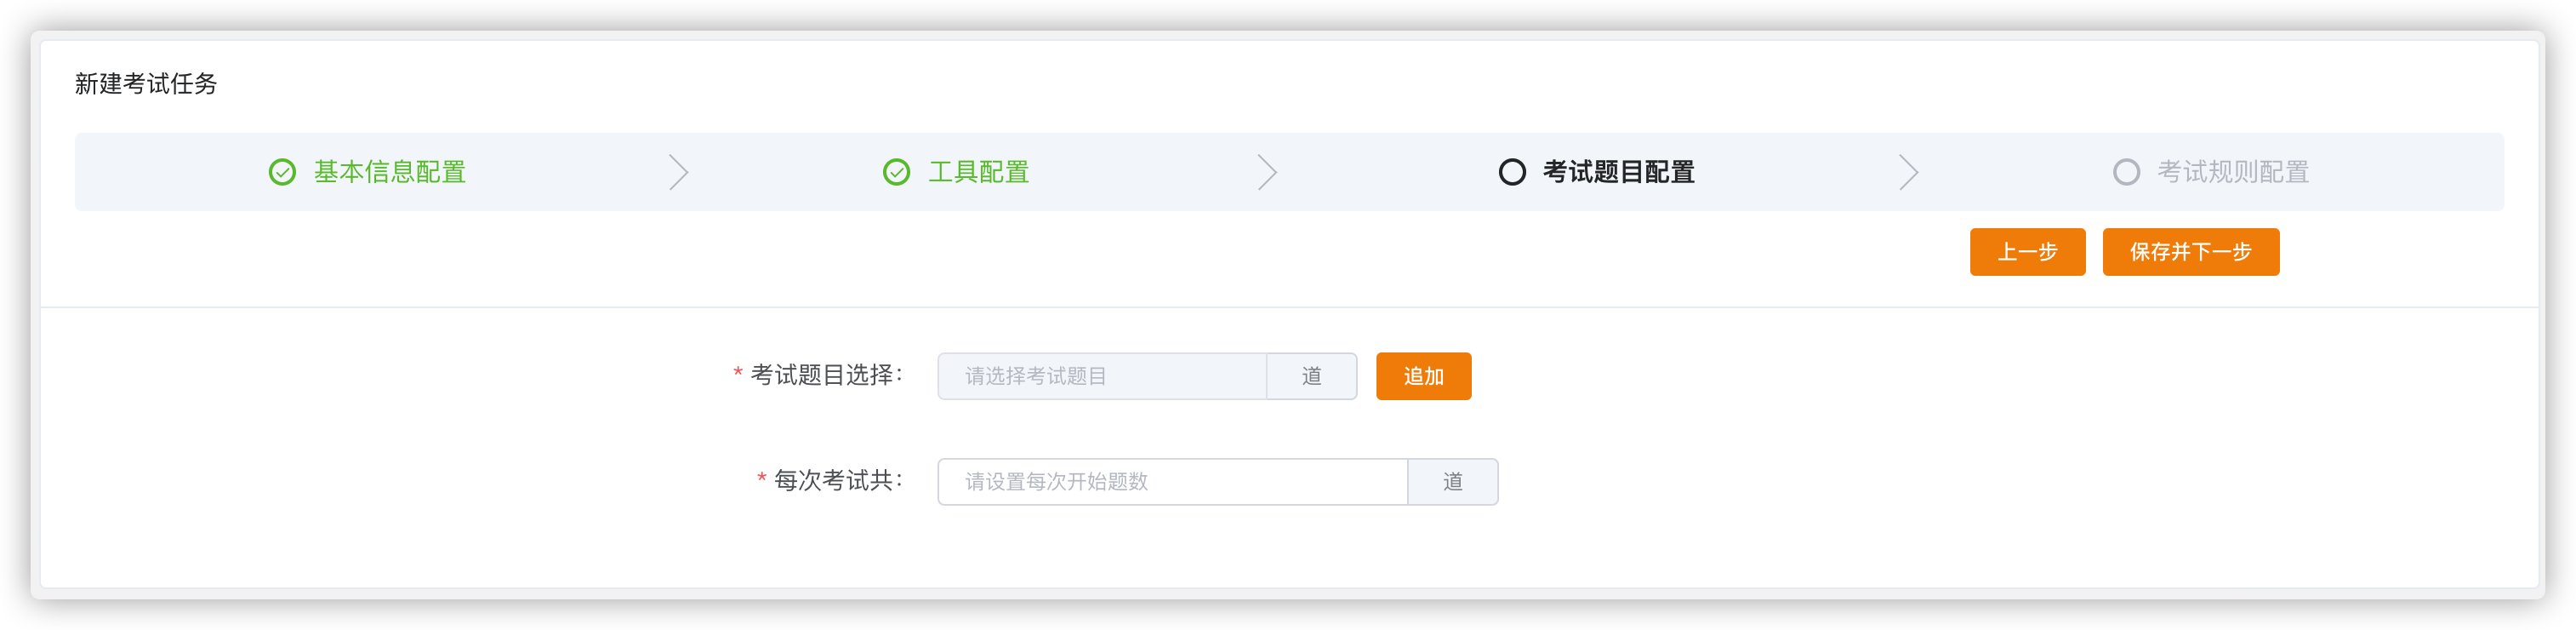Focus the 请设置每次开始题数 input field
The width and height of the screenshot is (2576, 630).
point(1172,482)
